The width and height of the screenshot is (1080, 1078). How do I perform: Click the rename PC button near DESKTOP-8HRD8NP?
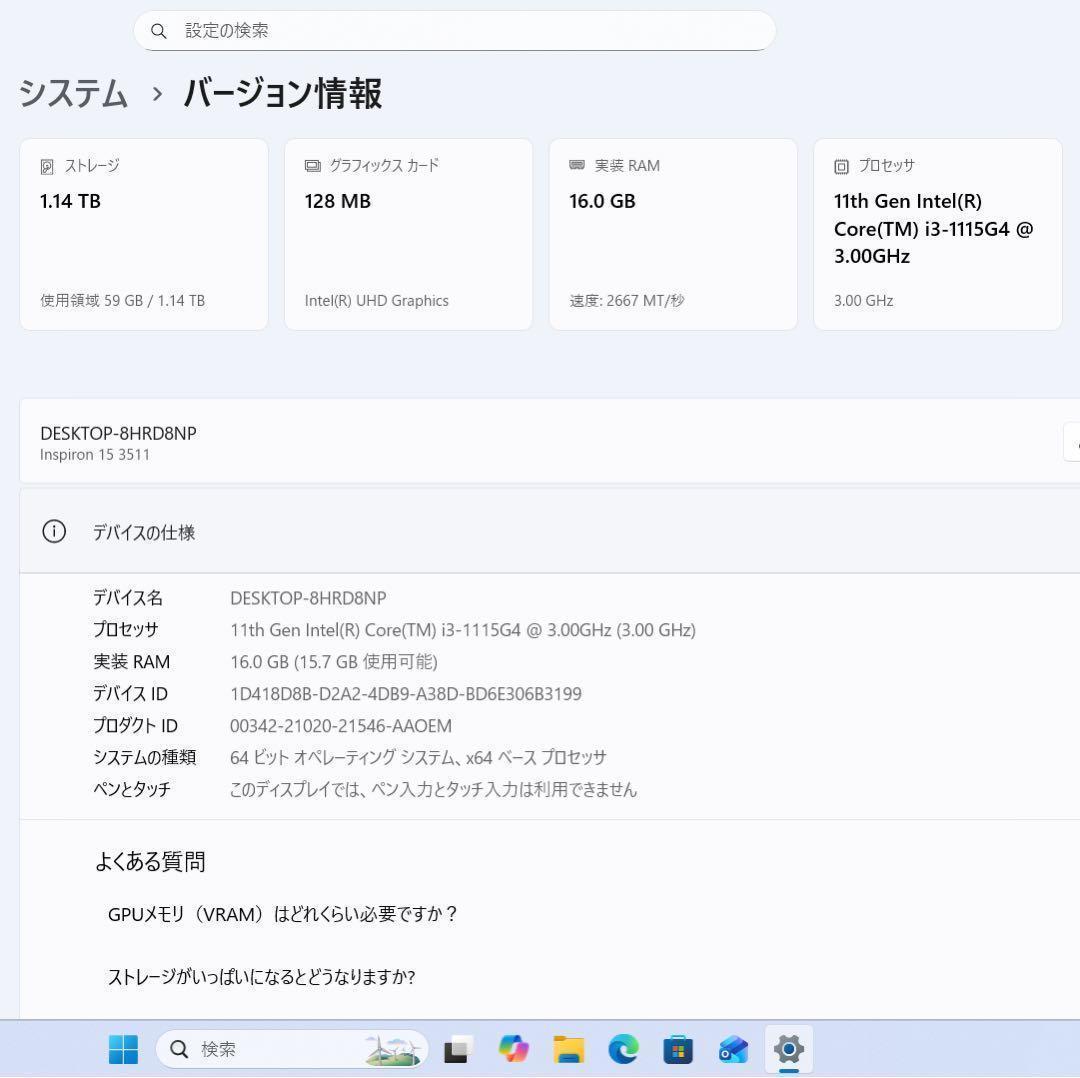pyautogui.click(x=1075, y=443)
